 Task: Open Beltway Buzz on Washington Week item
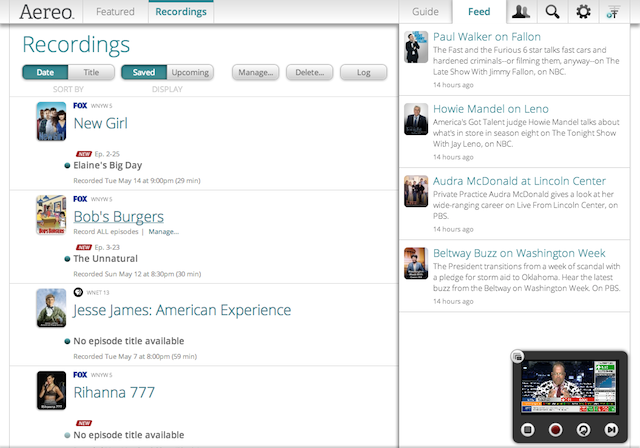(519, 253)
